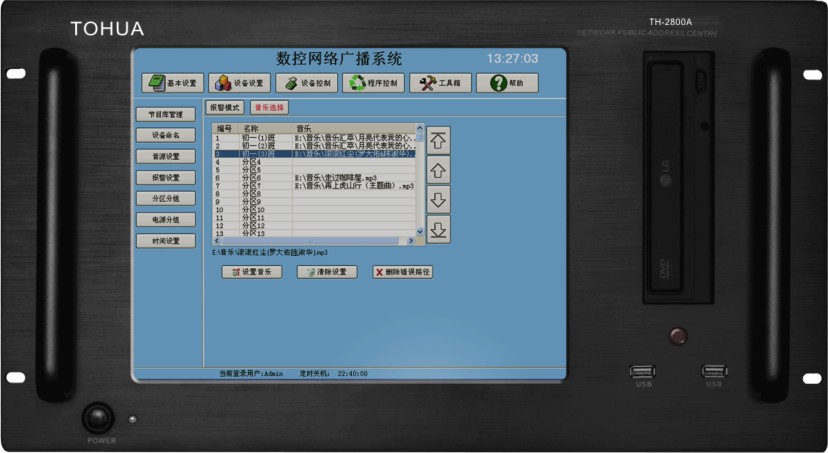This screenshot has width=828, height=453.
Task: Select row 8 分区8
Action: [x=314, y=194]
